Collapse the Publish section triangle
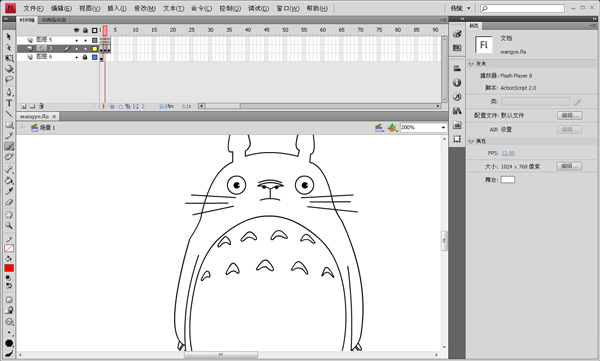Image resolution: width=600 pixels, height=361 pixels. click(x=471, y=64)
